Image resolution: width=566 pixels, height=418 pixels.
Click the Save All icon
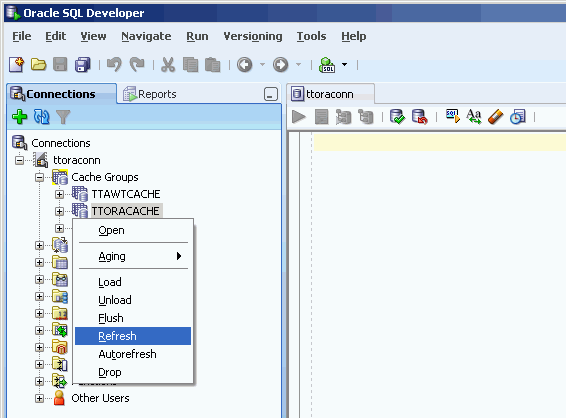pos(83,65)
